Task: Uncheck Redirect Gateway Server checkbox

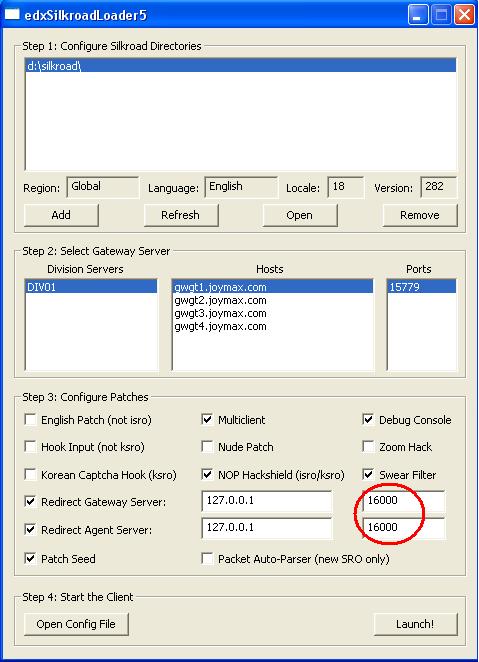Action: pyautogui.click(x=30, y=502)
